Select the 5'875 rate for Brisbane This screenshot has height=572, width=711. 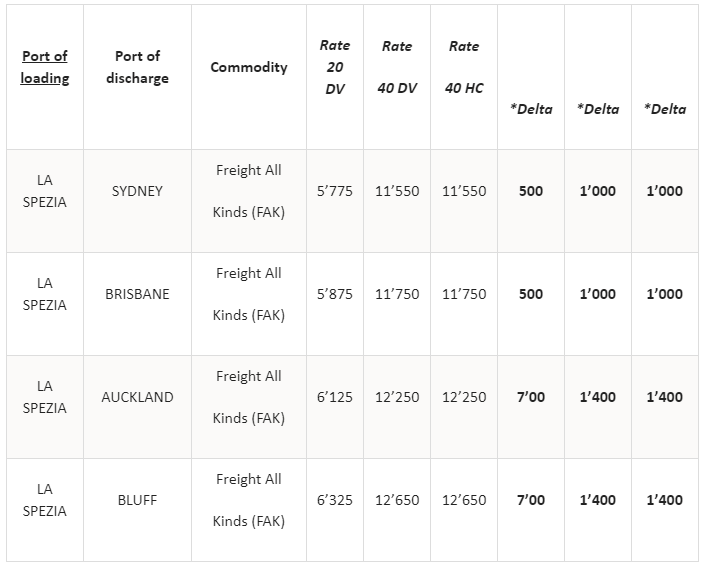click(x=335, y=294)
